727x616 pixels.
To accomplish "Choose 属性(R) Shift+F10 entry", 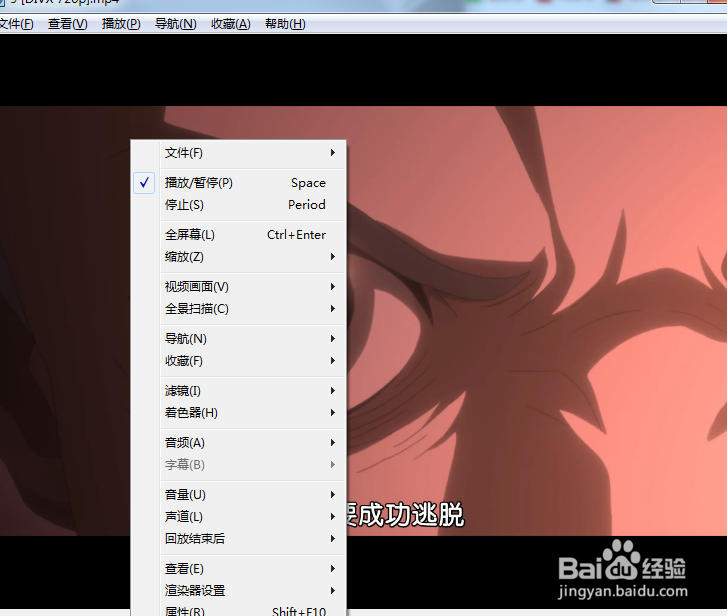I will (x=238, y=610).
